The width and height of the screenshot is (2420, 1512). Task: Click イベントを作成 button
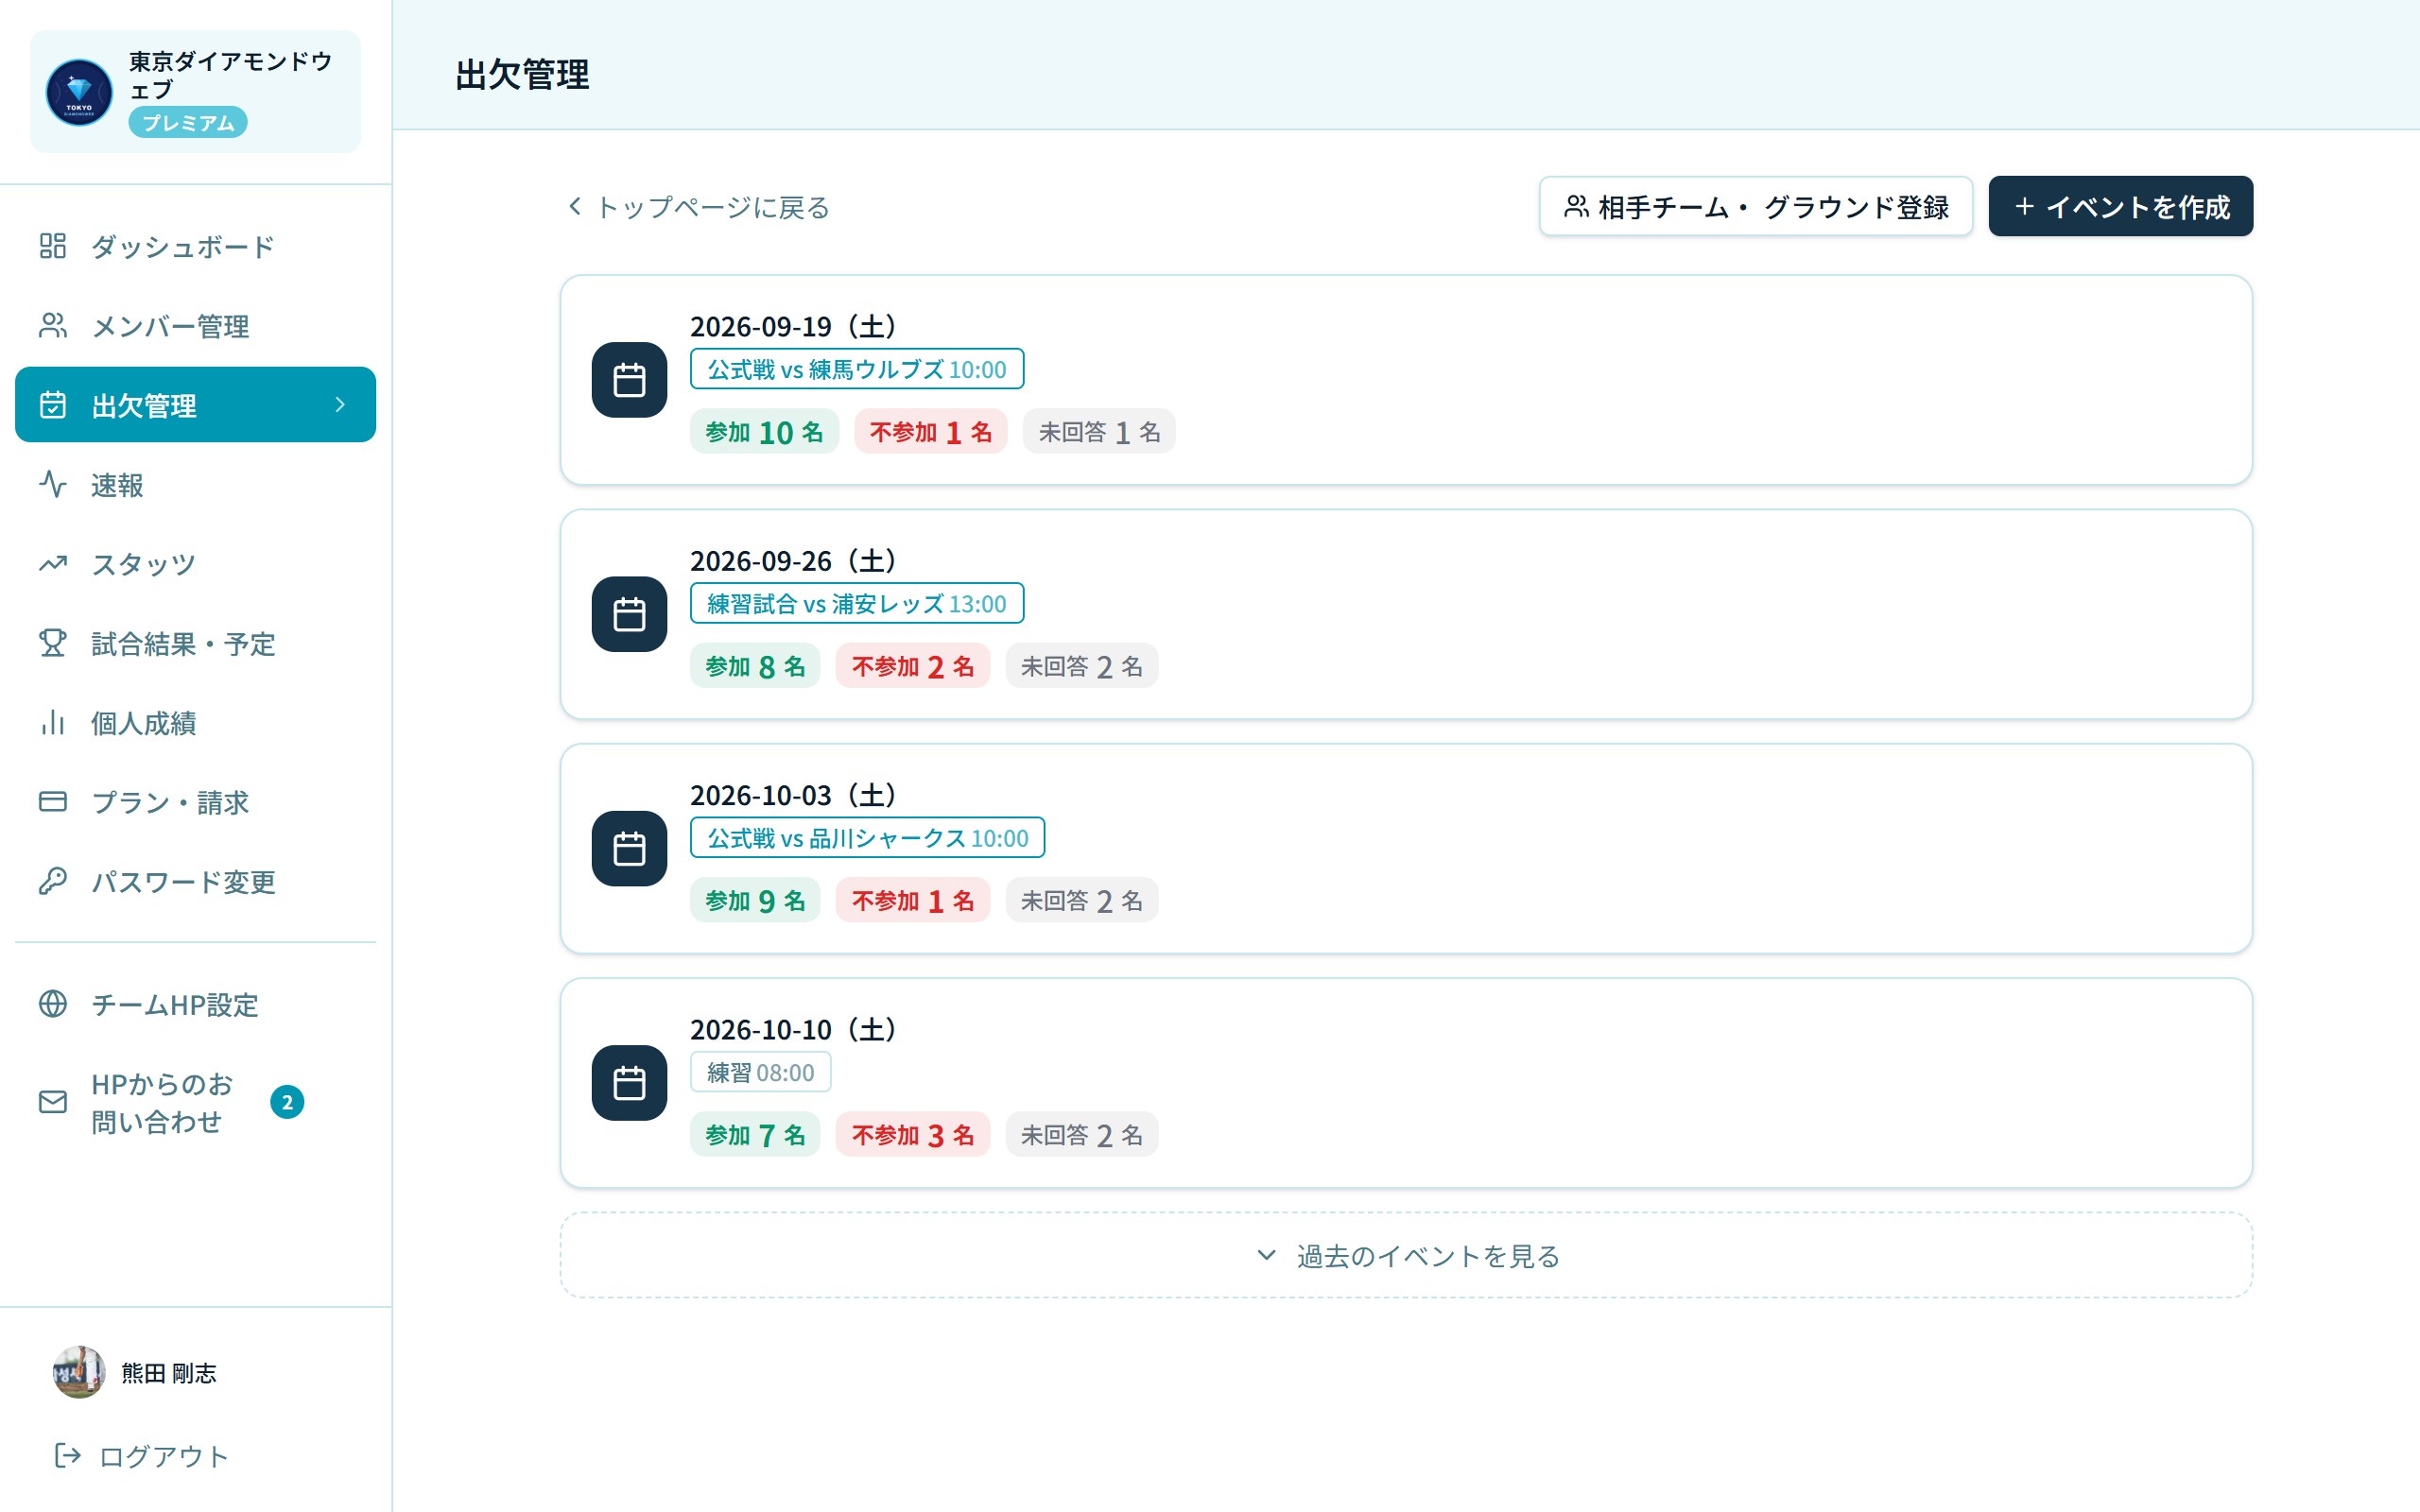click(x=2120, y=207)
